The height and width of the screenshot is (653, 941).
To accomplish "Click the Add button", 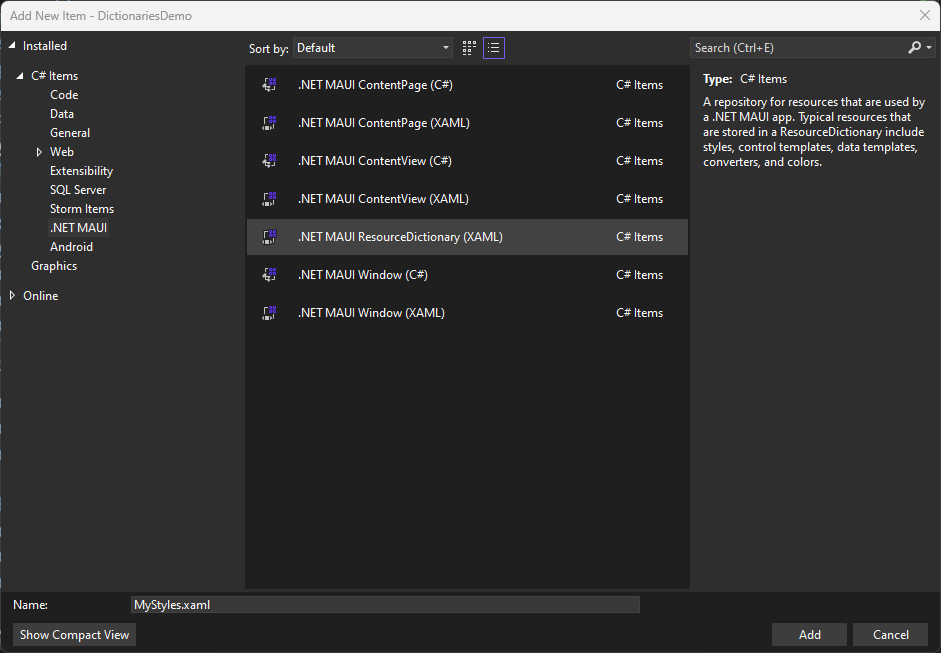I will 809,634.
